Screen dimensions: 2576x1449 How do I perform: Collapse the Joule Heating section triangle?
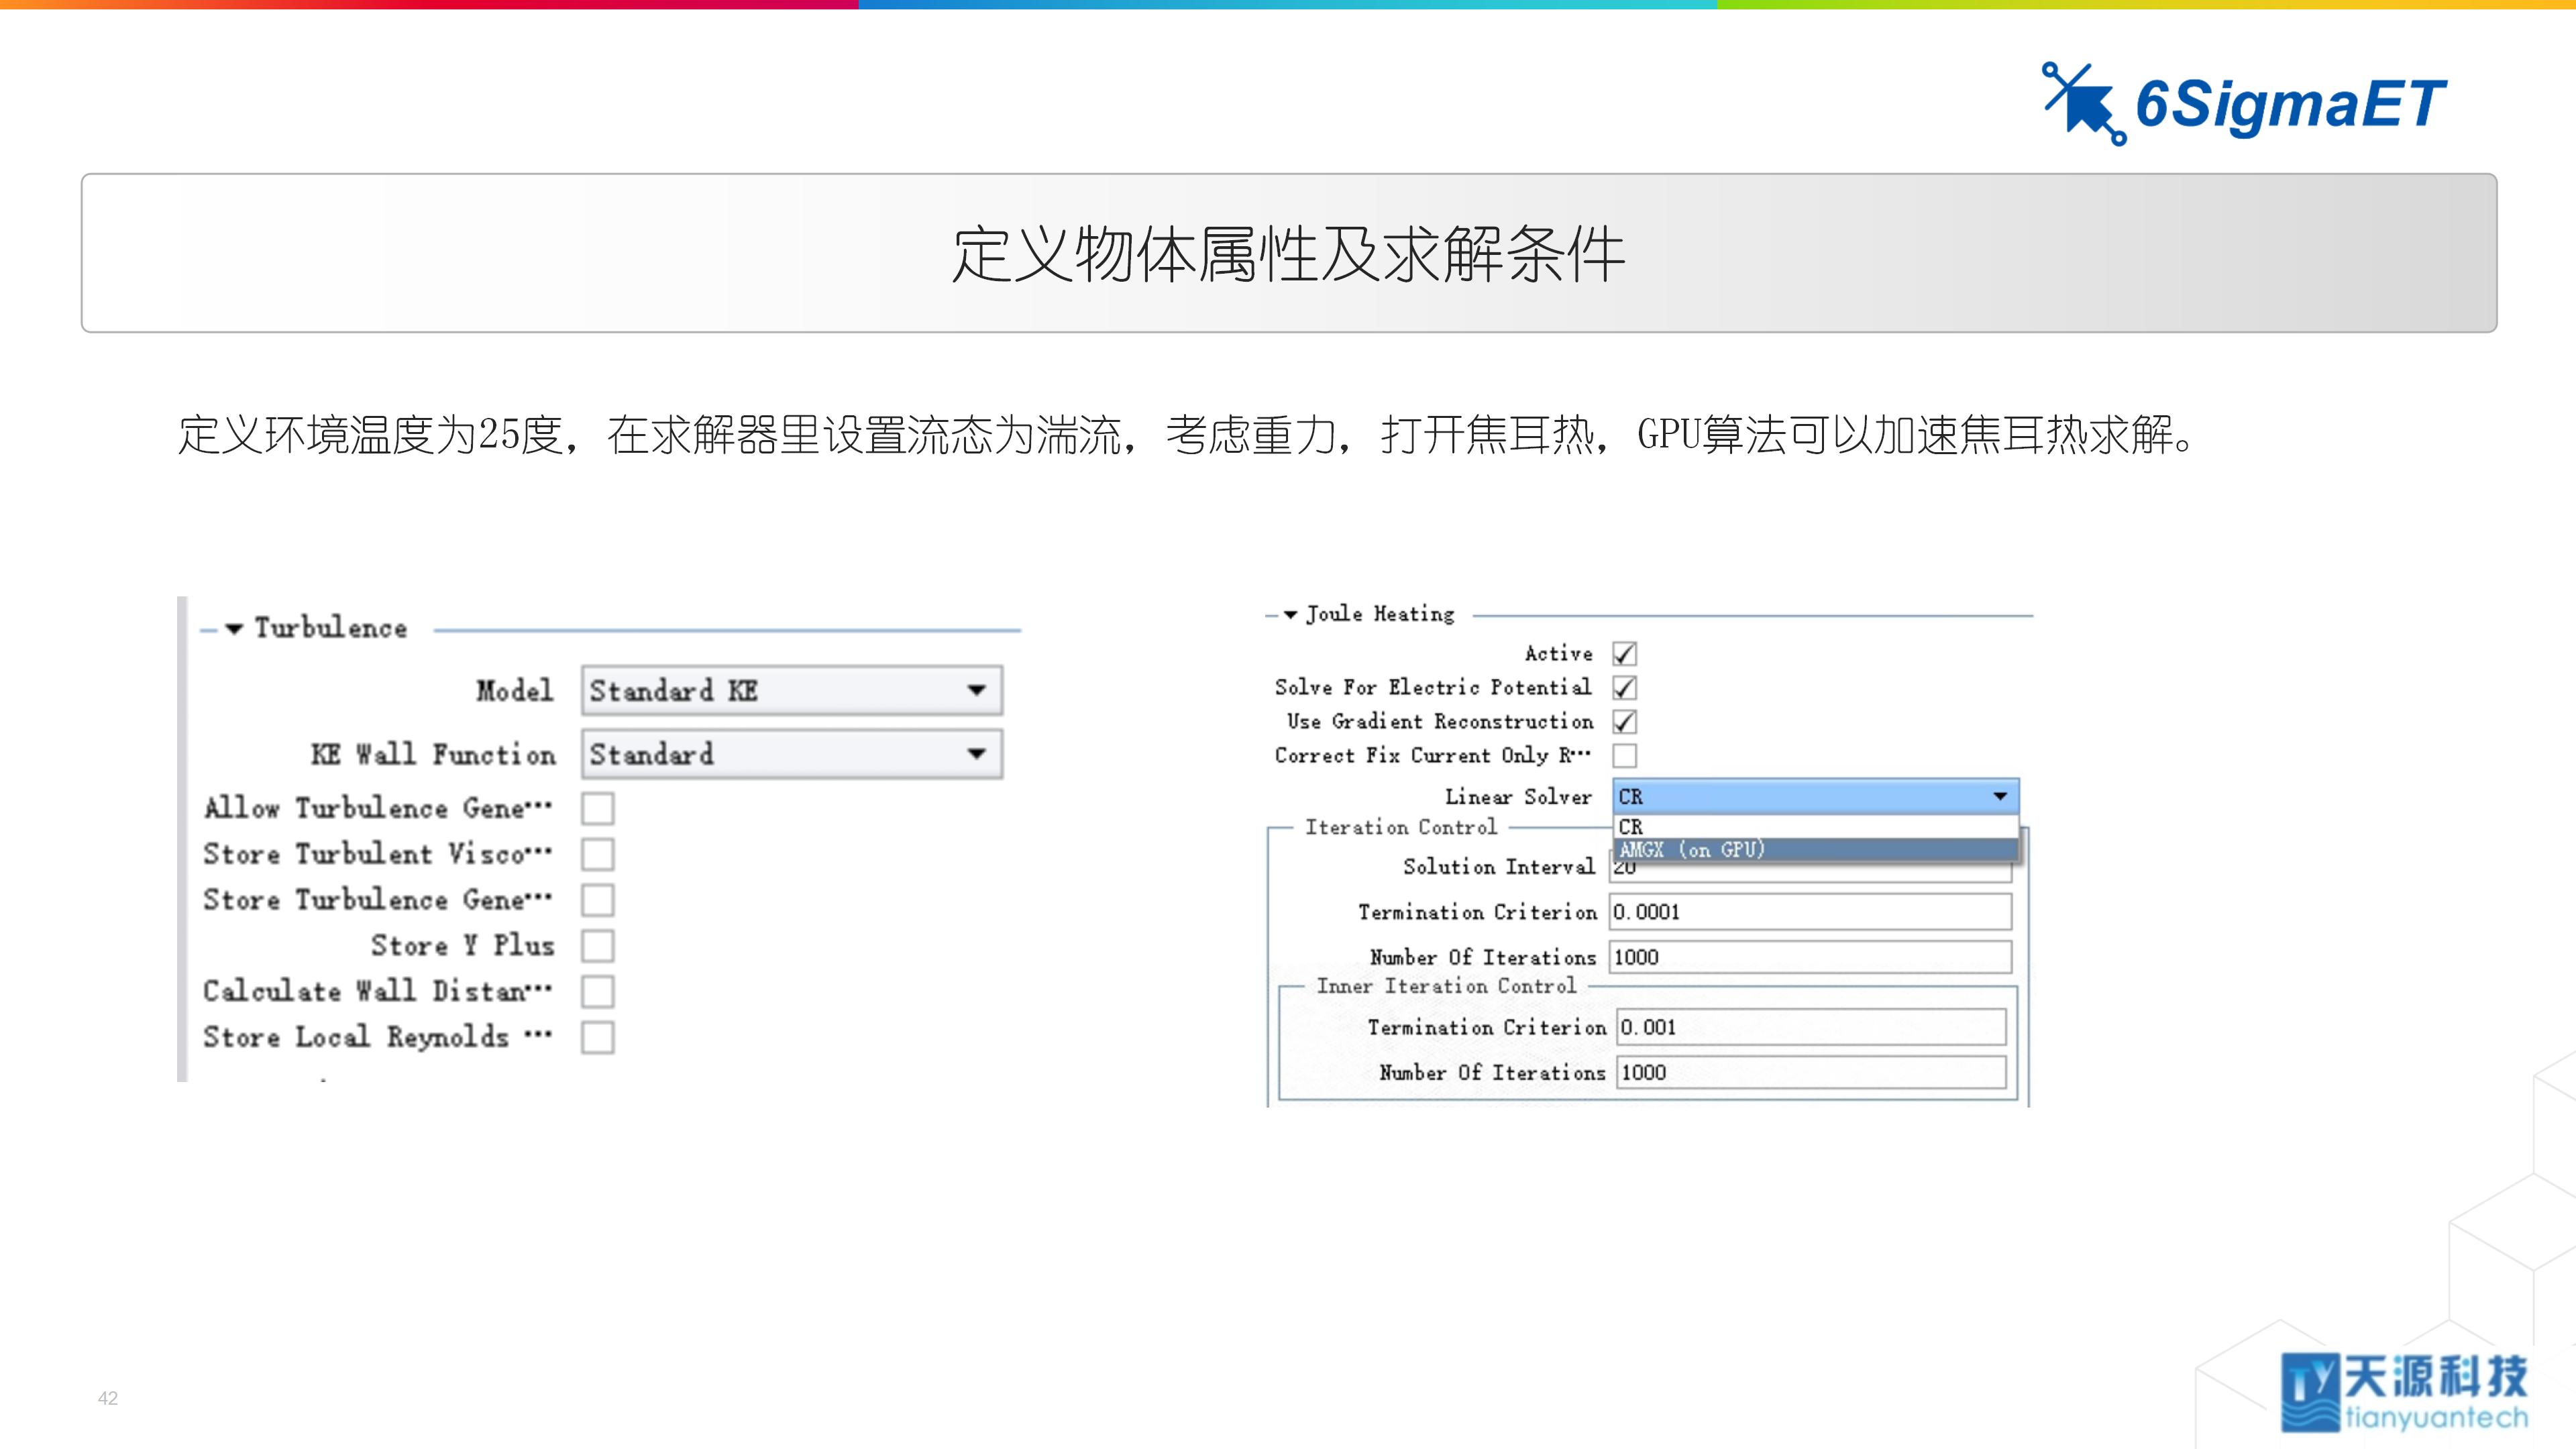coord(1290,615)
